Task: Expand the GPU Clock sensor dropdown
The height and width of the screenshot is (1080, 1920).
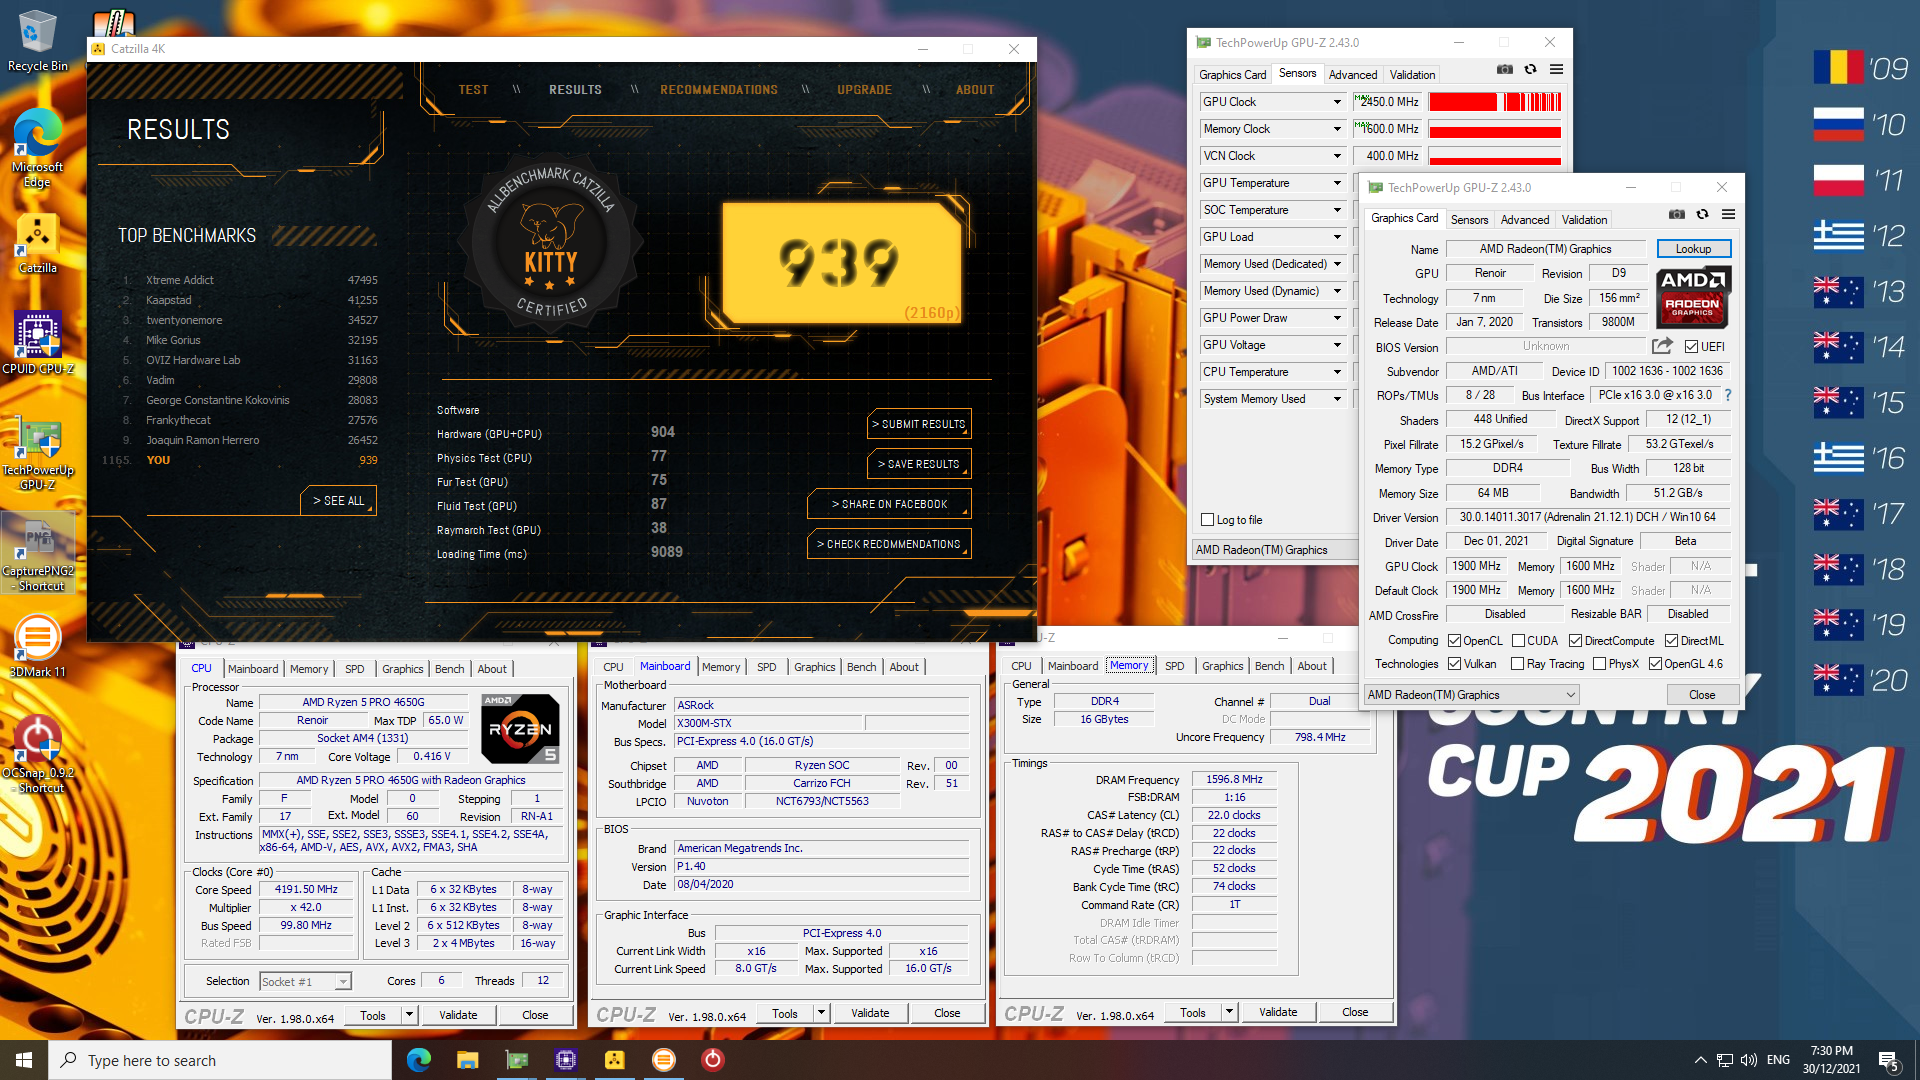Action: [x=1337, y=102]
